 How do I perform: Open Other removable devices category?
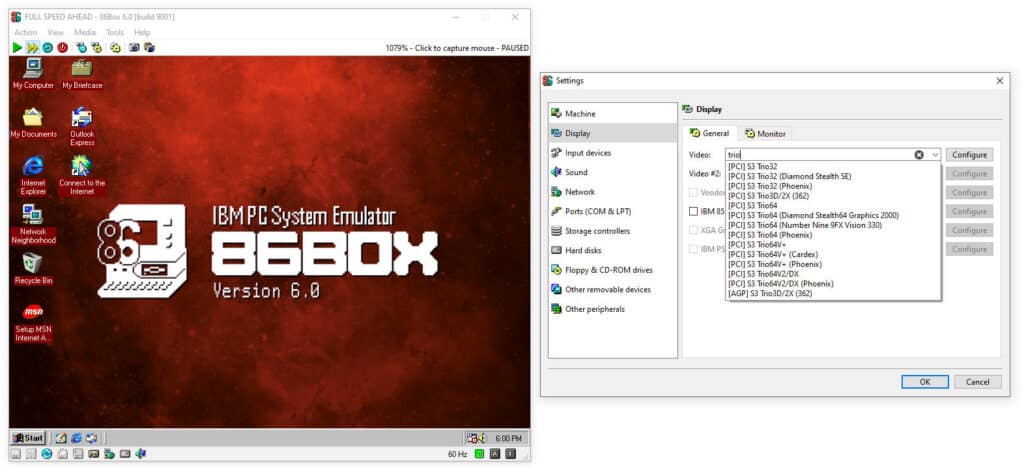click(613, 289)
